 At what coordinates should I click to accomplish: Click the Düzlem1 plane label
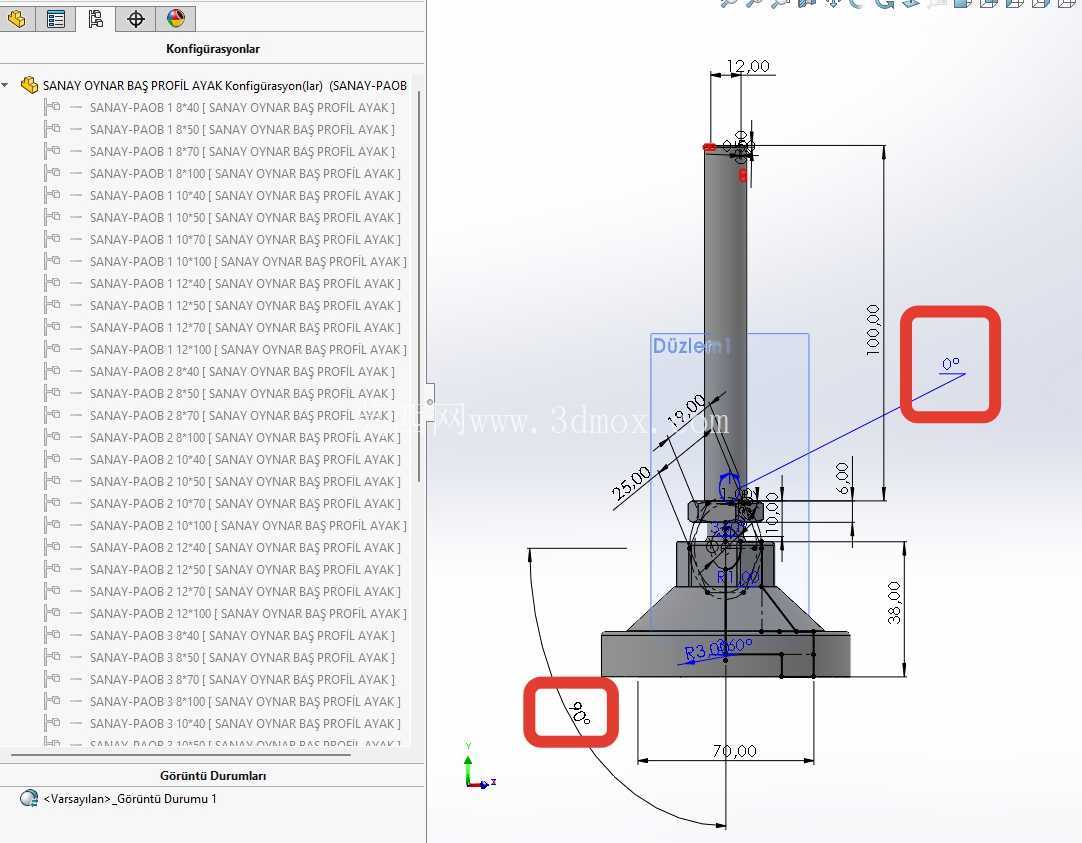691,346
